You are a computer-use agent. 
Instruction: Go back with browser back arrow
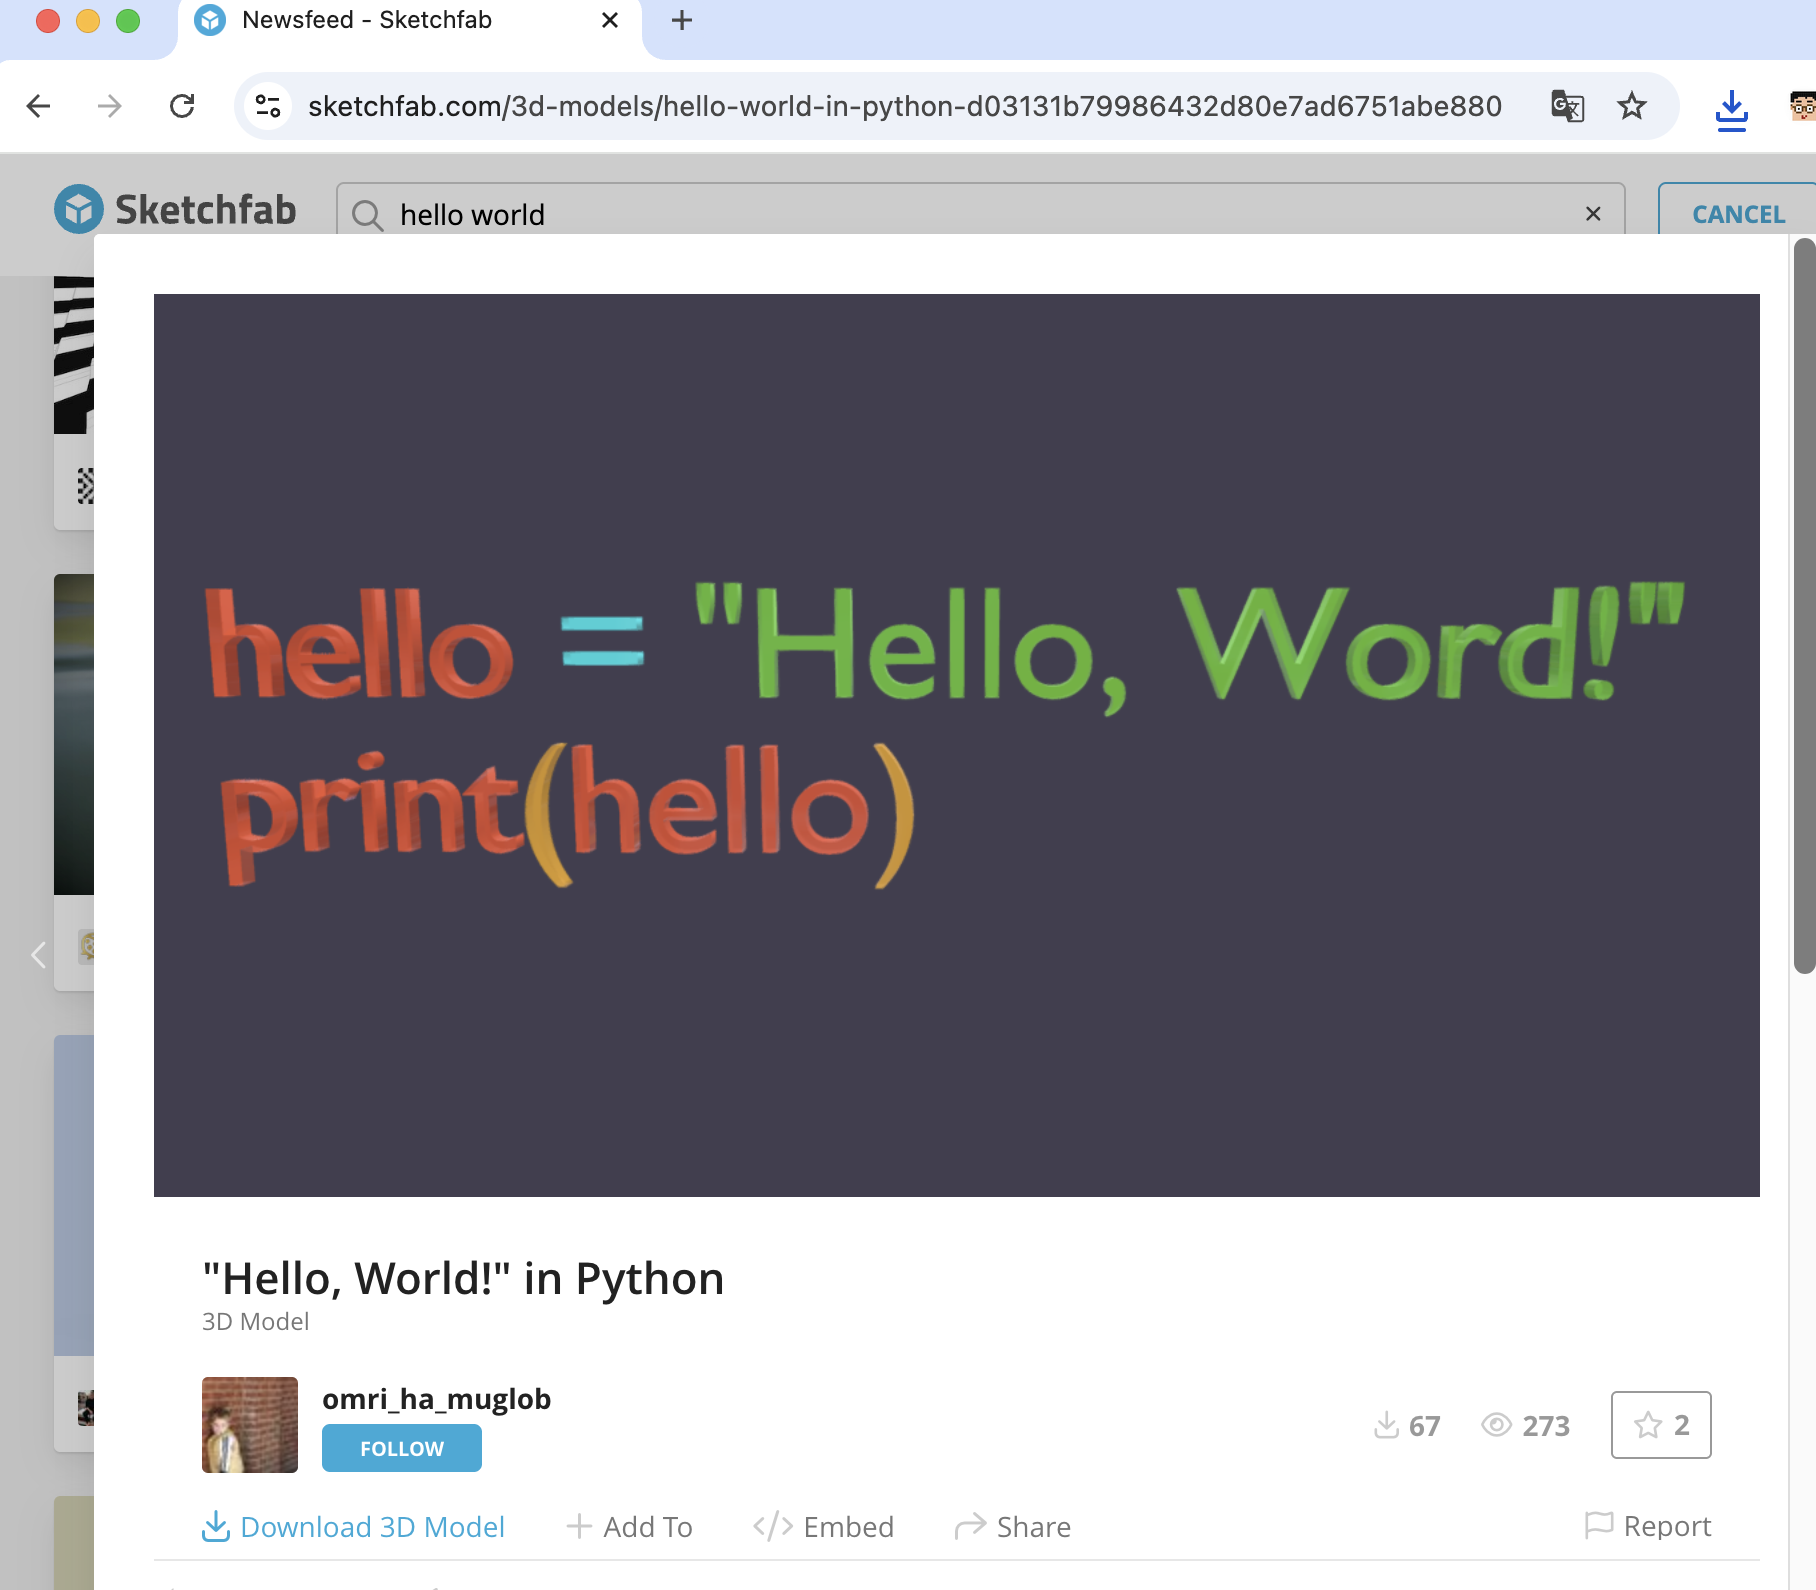click(x=39, y=106)
